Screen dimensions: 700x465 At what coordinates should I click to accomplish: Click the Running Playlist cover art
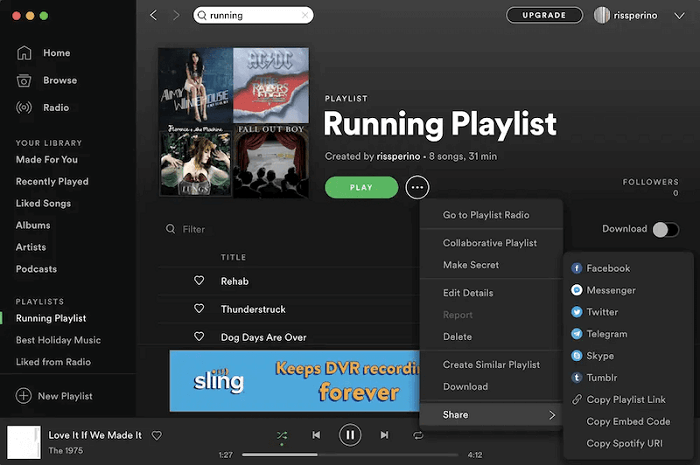click(233, 123)
